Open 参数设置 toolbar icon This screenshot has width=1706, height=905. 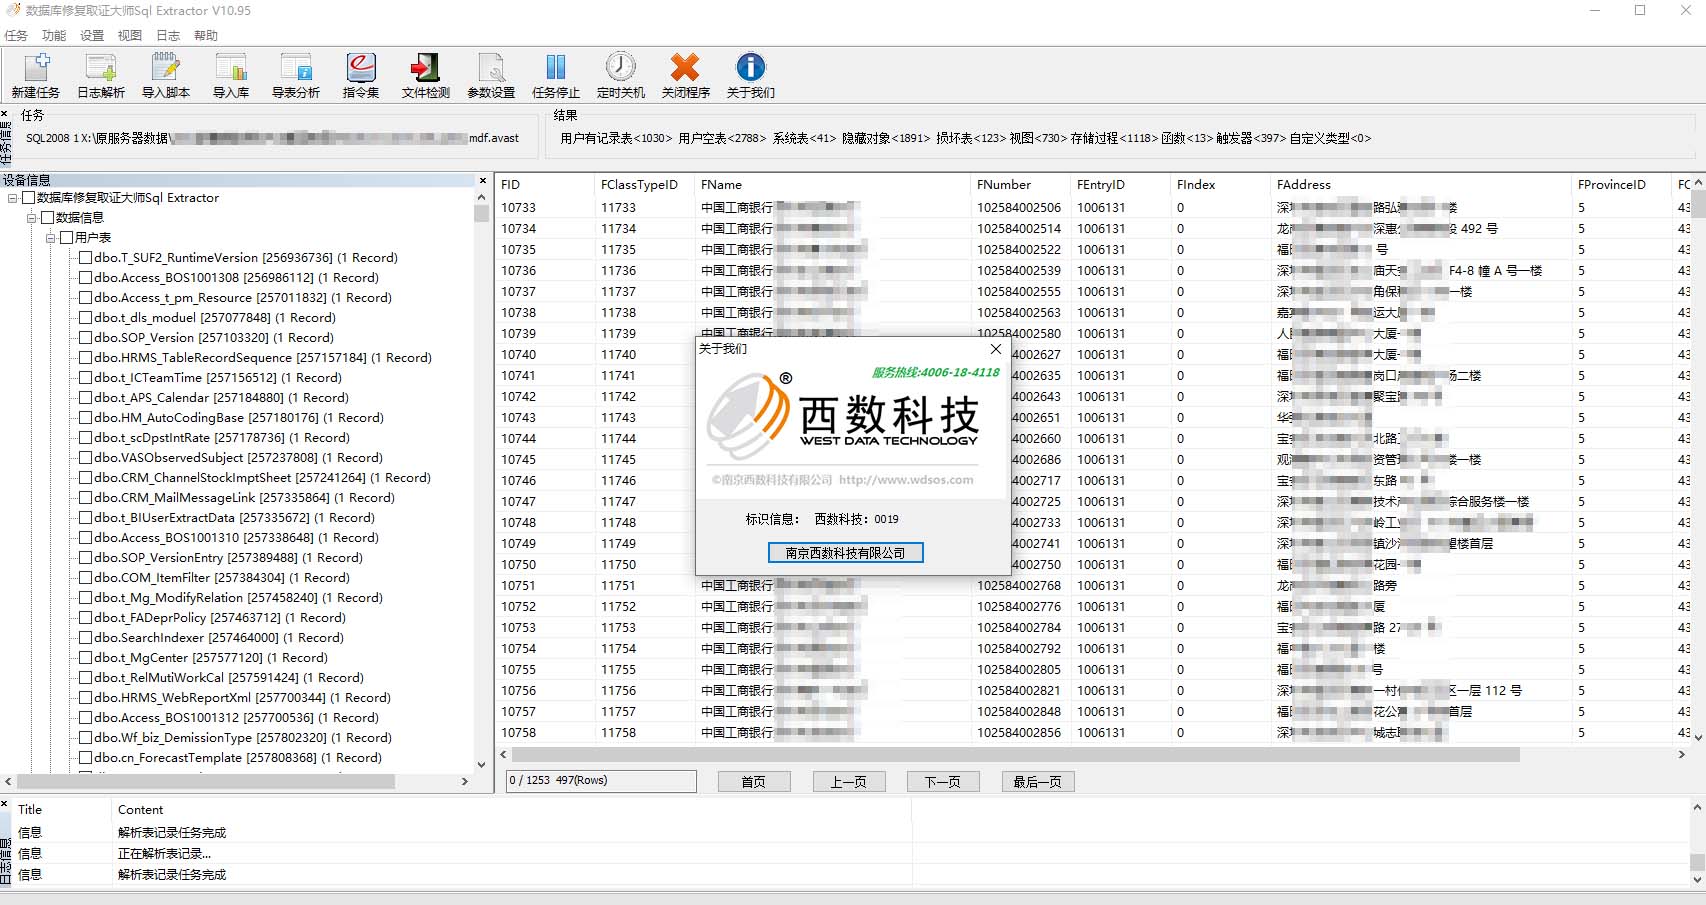[491, 76]
